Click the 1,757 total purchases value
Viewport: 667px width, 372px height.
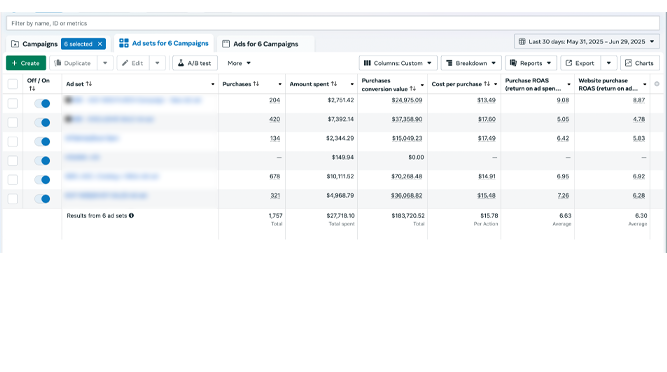click(x=276, y=216)
